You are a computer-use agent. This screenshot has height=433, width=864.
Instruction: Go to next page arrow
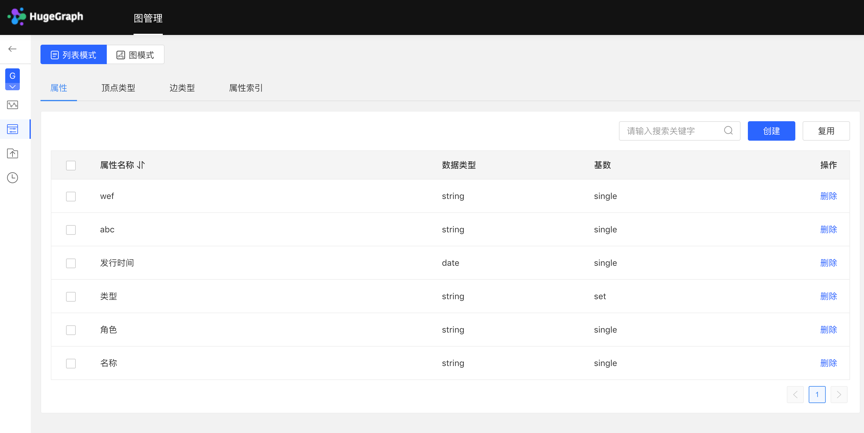[839, 395]
